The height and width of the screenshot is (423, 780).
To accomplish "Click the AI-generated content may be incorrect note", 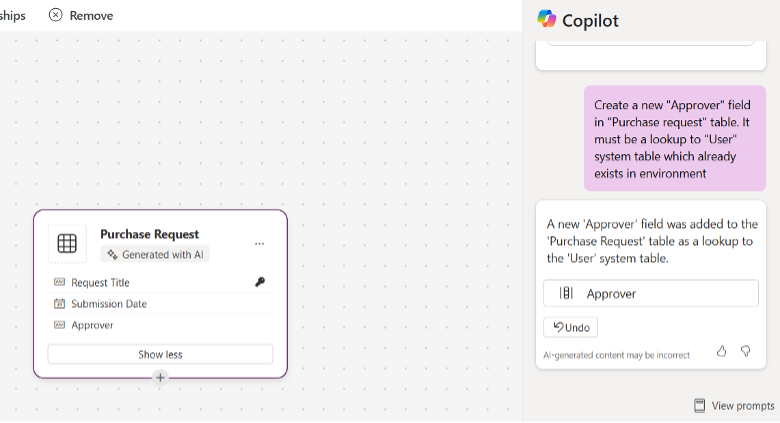I will [x=616, y=355].
